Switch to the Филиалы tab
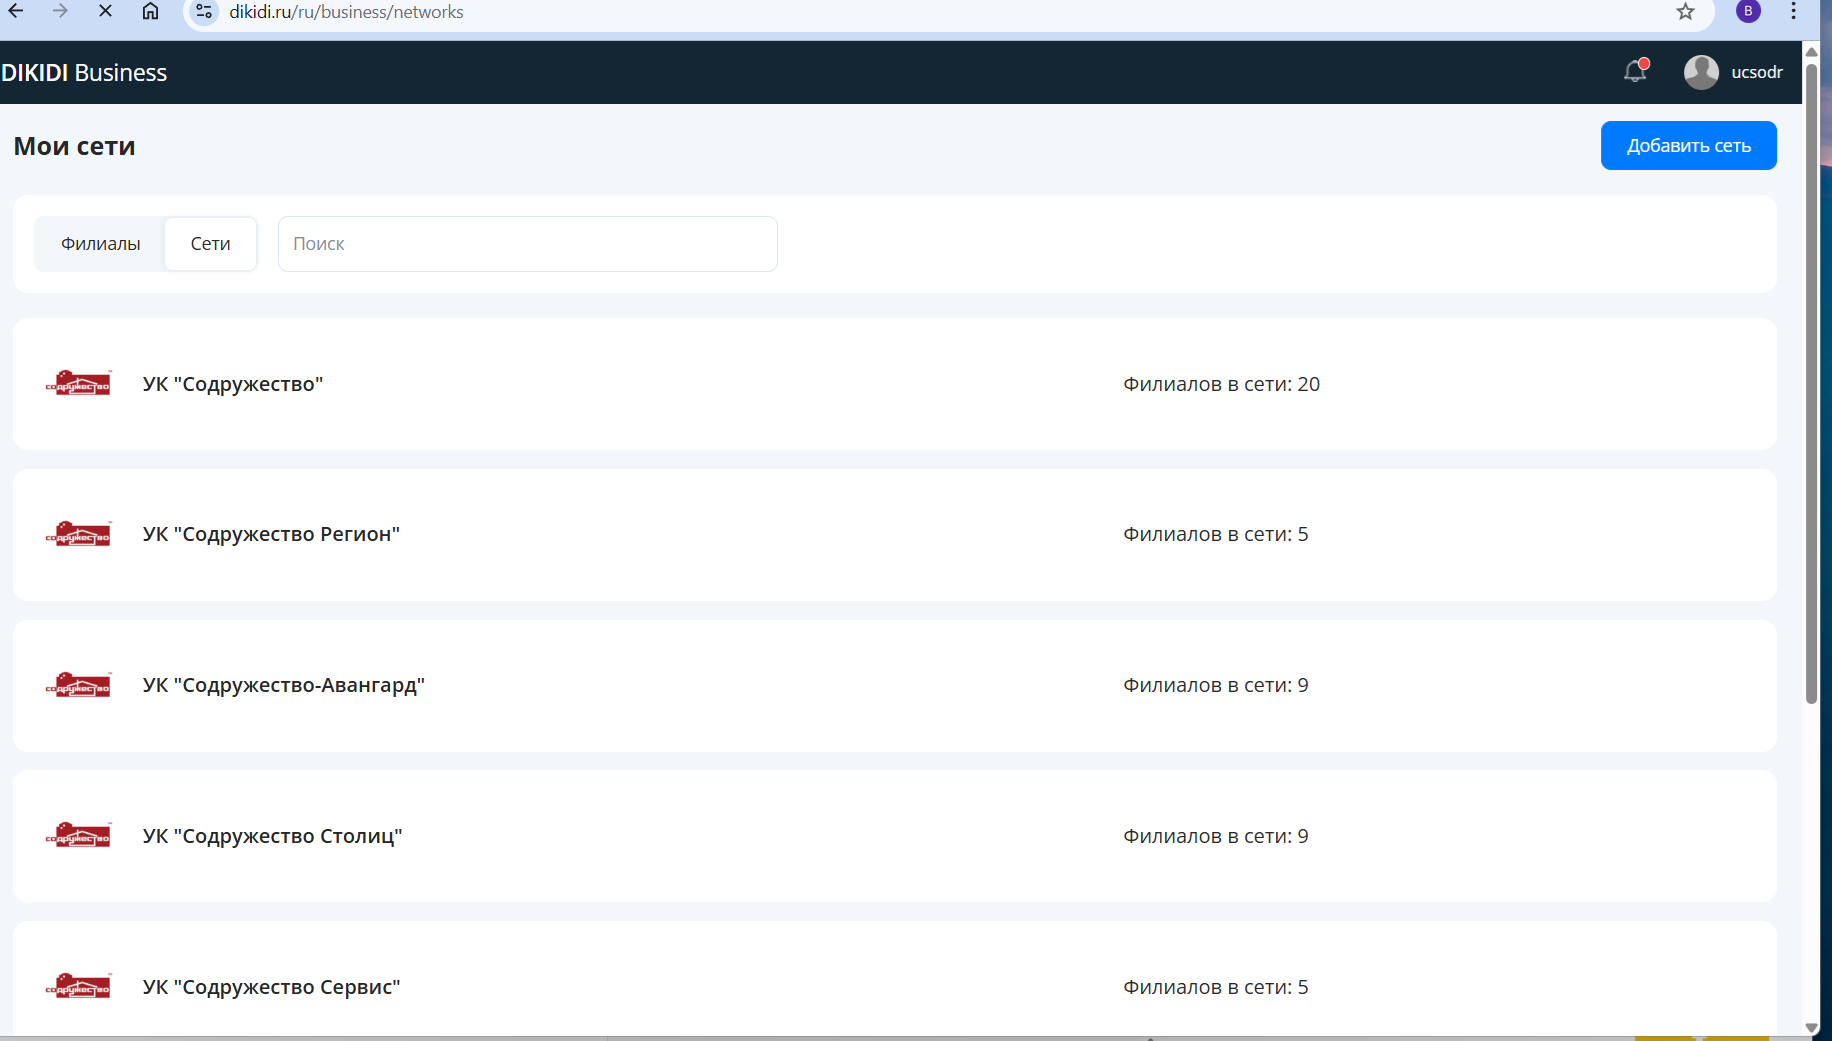This screenshot has width=1832, height=1041. click(100, 244)
